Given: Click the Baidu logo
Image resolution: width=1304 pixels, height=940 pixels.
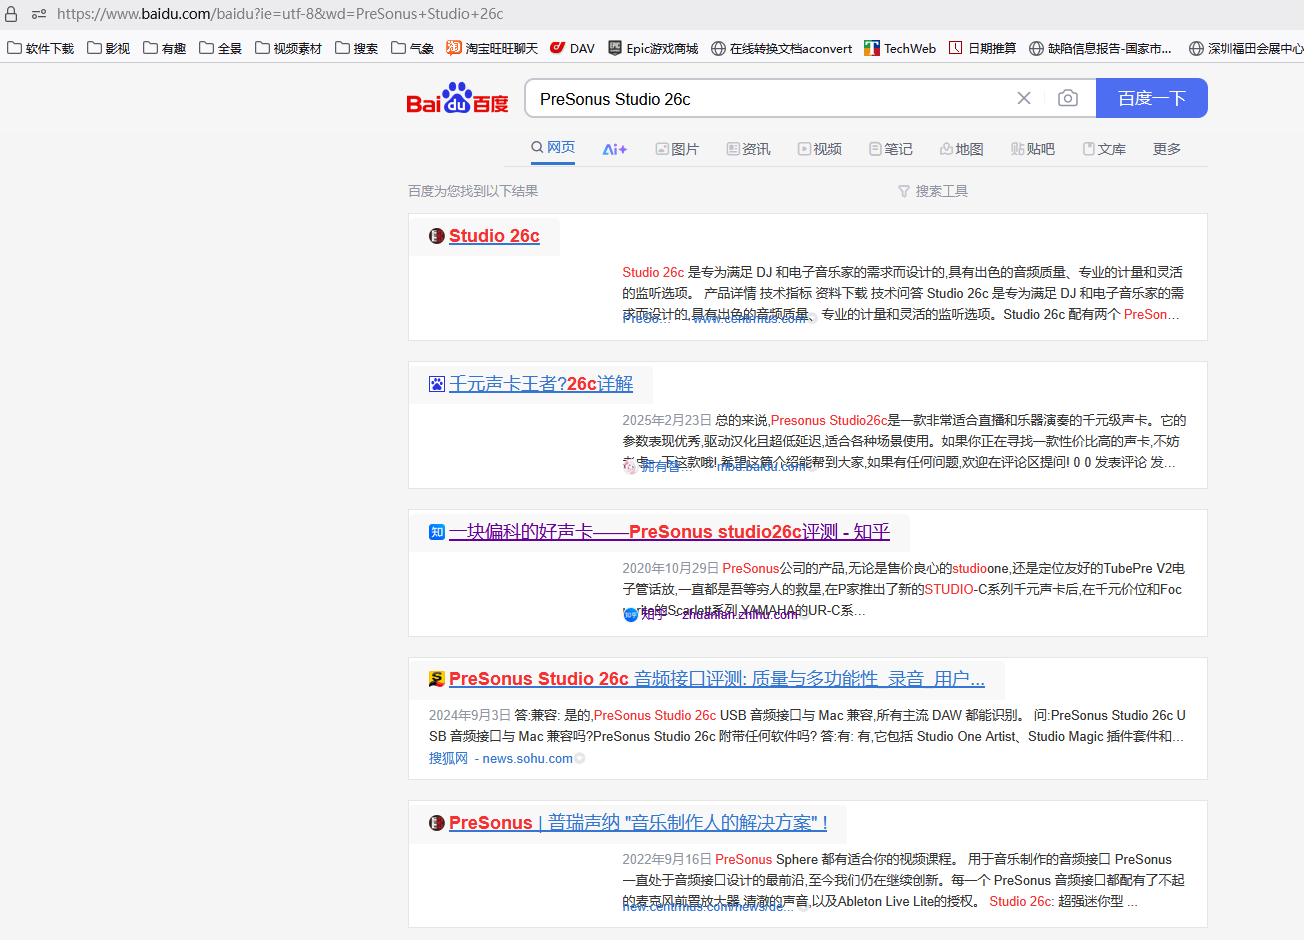Looking at the screenshot, I should tap(457, 99).
